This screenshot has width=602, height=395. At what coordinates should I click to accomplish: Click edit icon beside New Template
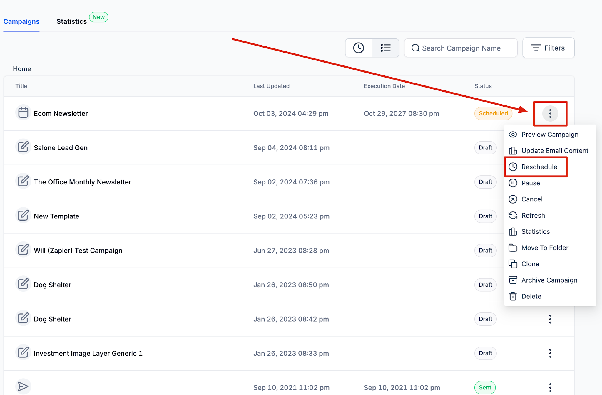(x=23, y=215)
